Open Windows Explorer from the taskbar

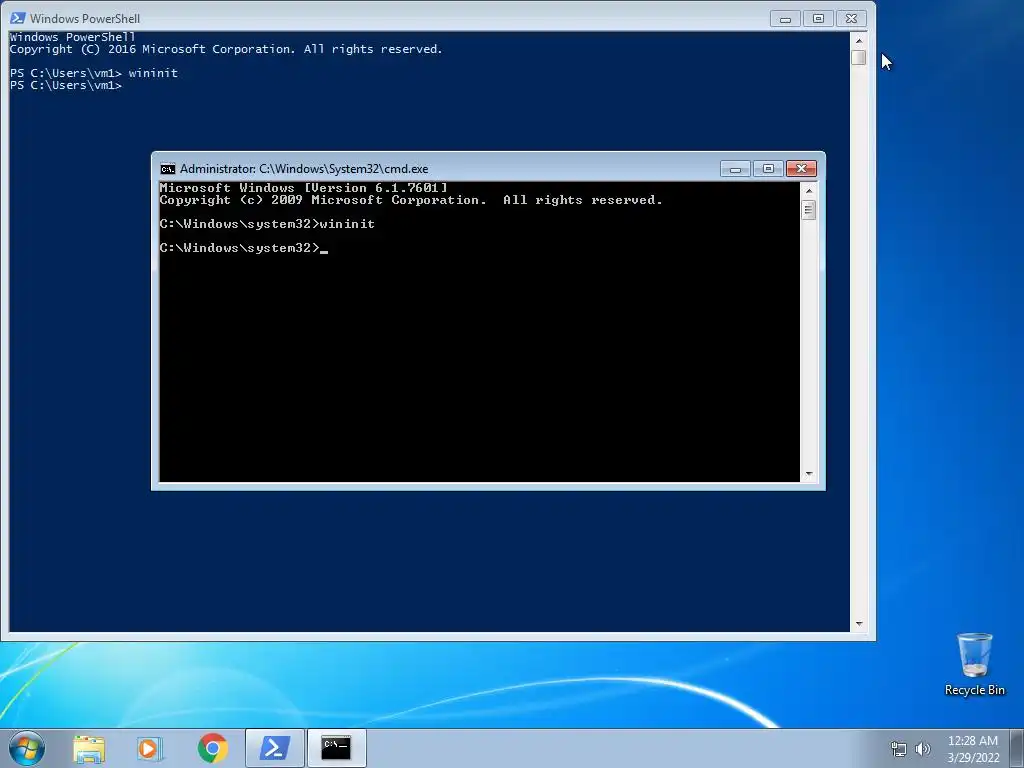89,748
